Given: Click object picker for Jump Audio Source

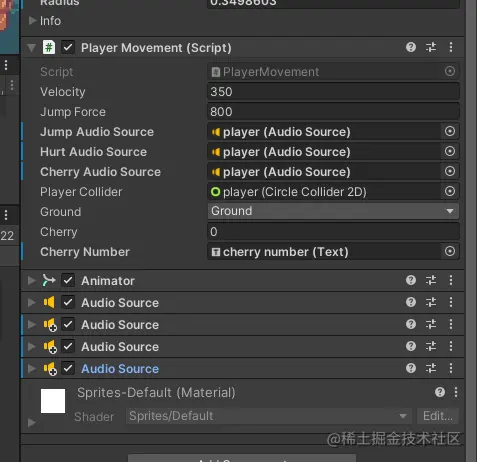Looking at the screenshot, I should pyautogui.click(x=450, y=131).
